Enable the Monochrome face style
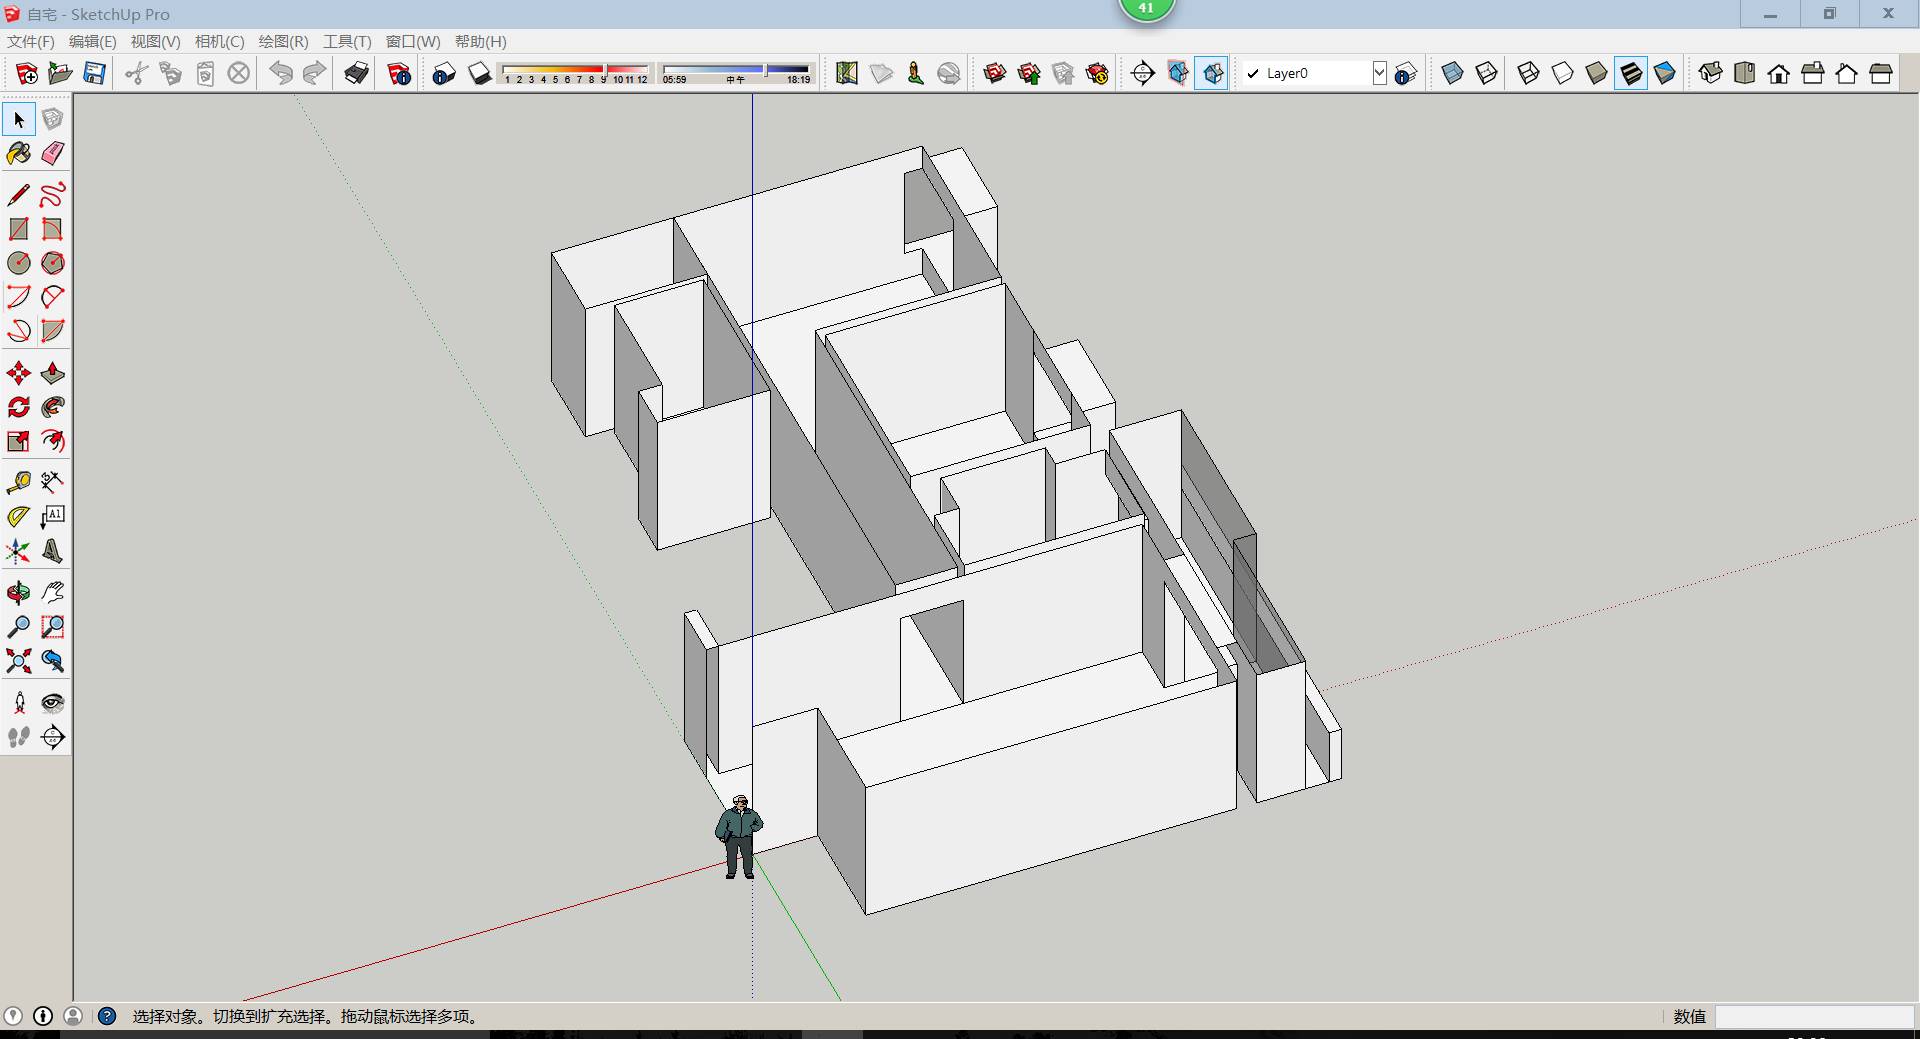The height and width of the screenshot is (1039, 1920). coord(1665,73)
